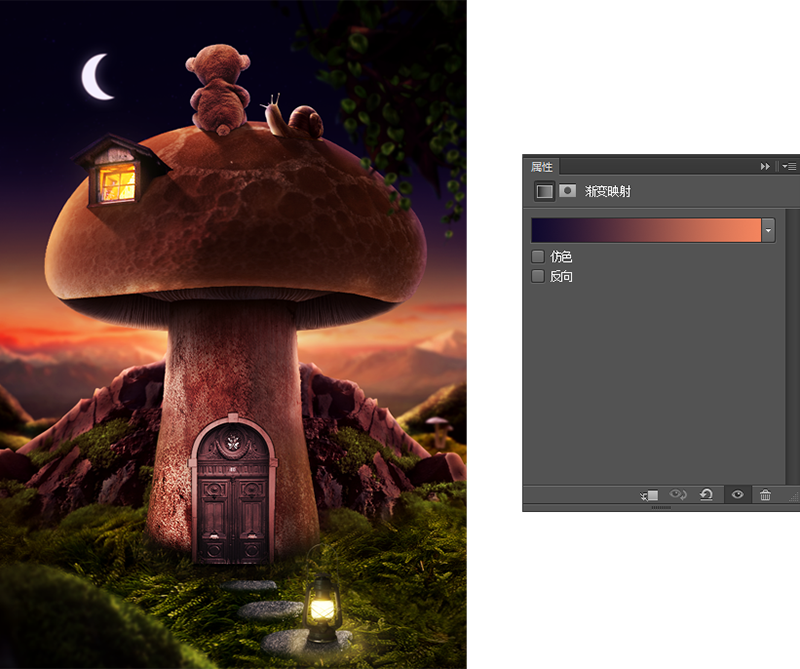The width and height of the screenshot is (800, 669).
Task: Click the properties panel vertical scrollbar
Action: tap(793, 346)
